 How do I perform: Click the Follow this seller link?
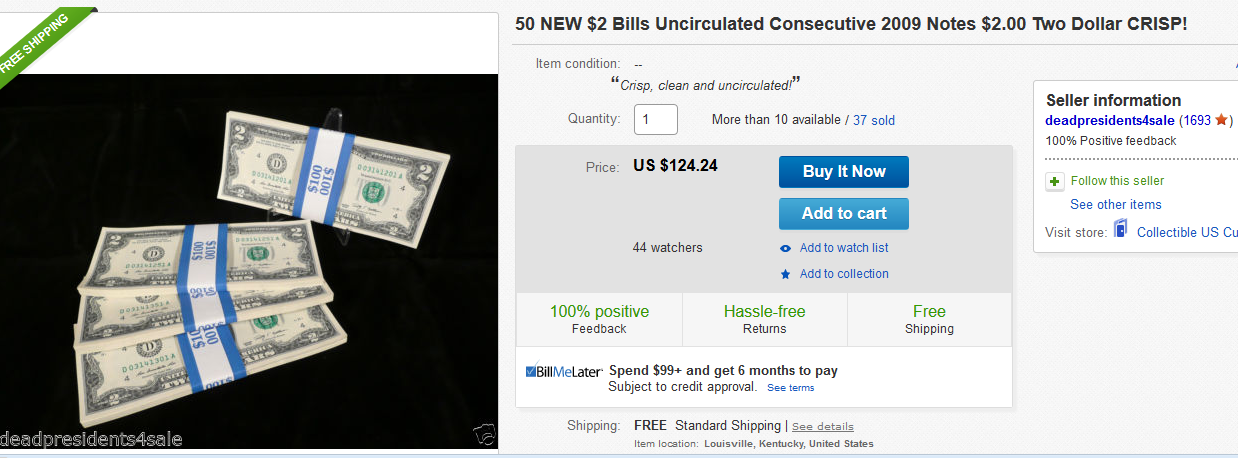(x=1117, y=181)
